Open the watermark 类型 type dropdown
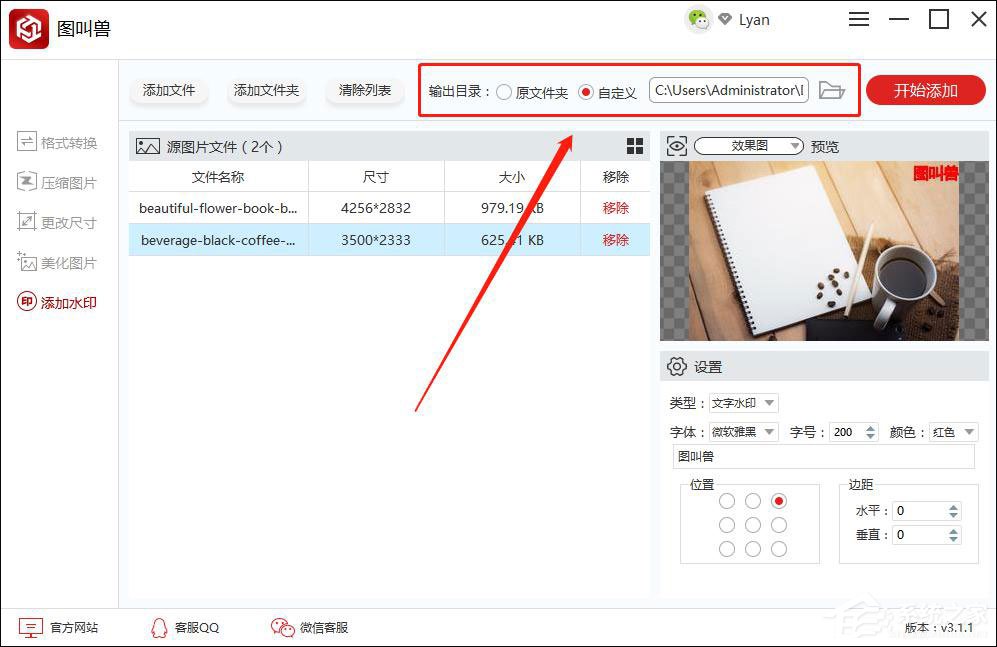The image size is (997, 647). pyautogui.click(x=742, y=402)
